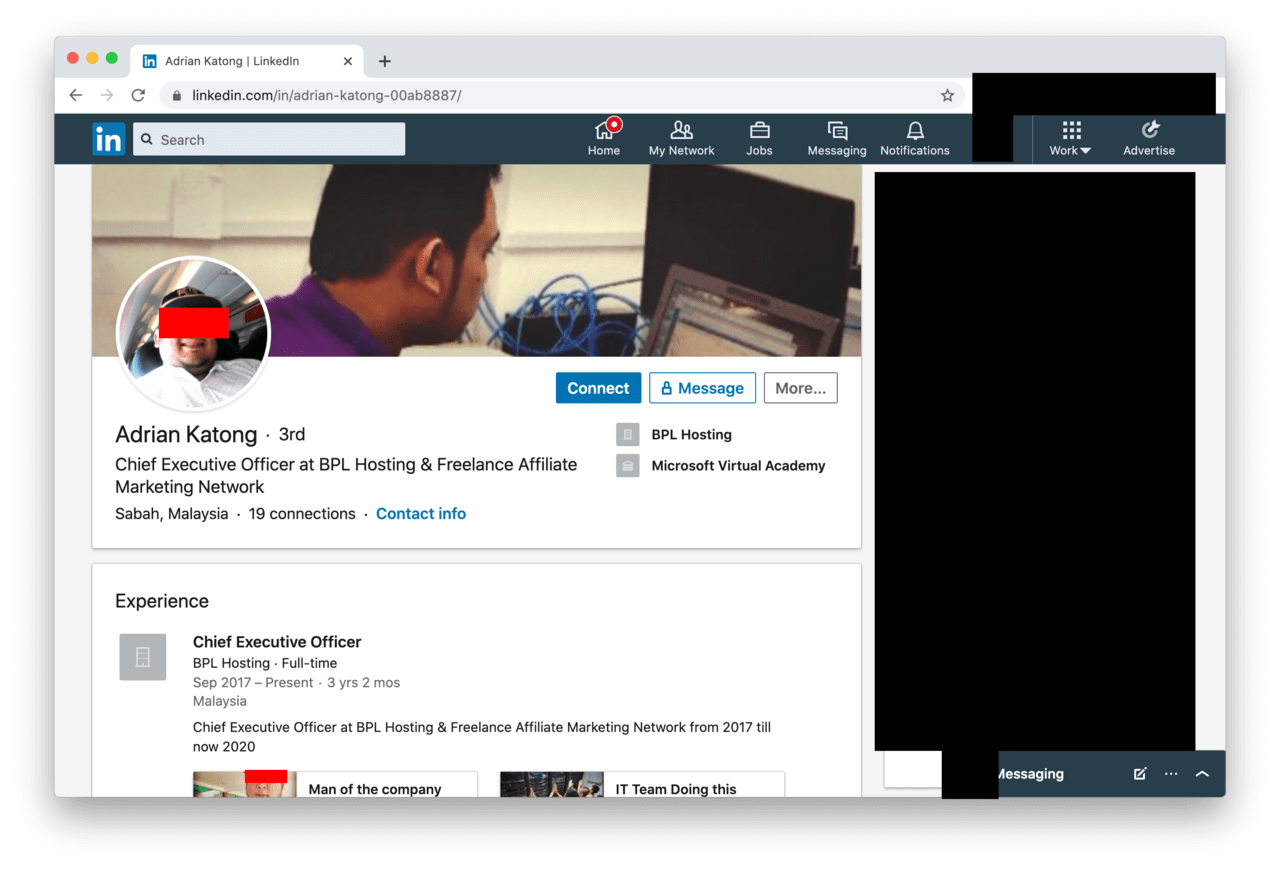This screenshot has width=1280, height=869.
Task: Open Messaging in the top navigation
Action: 837,138
